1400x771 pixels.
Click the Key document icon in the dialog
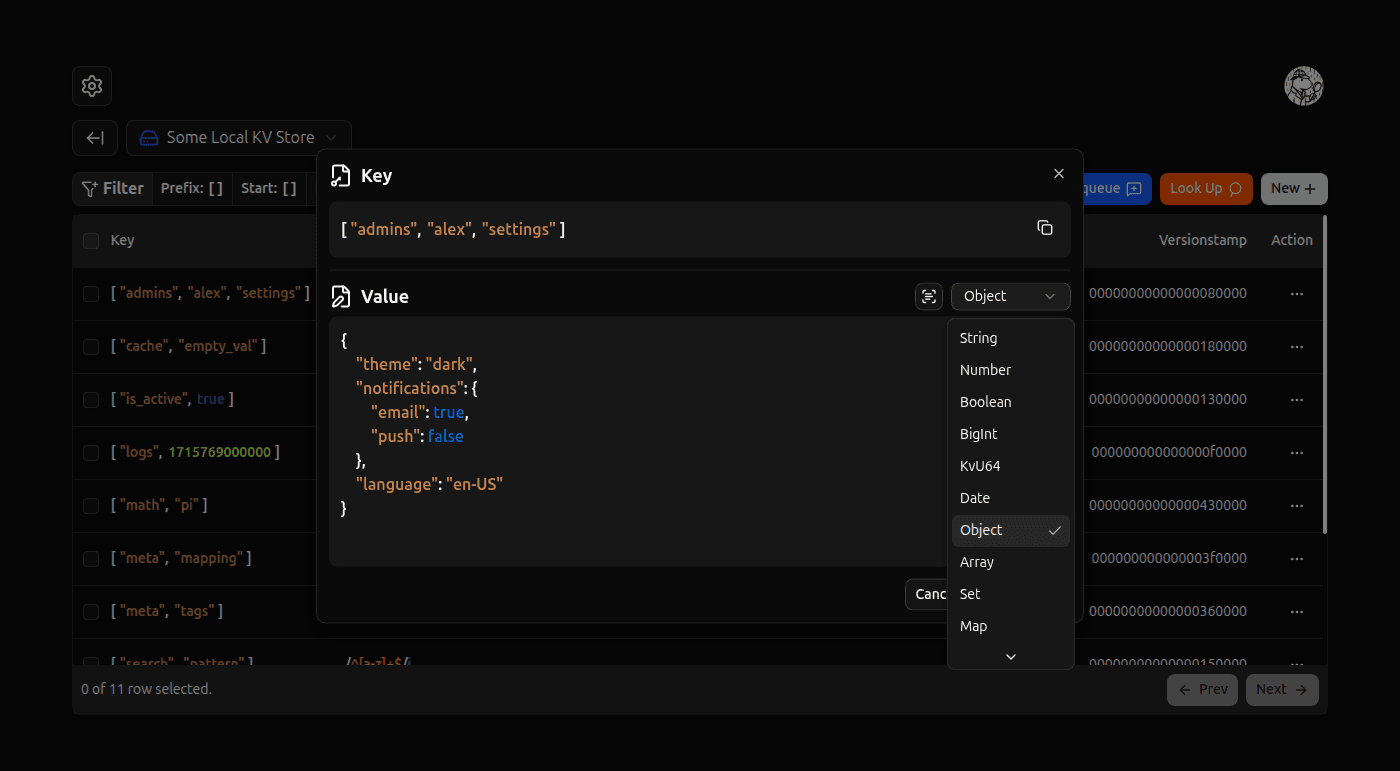click(341, 174)
